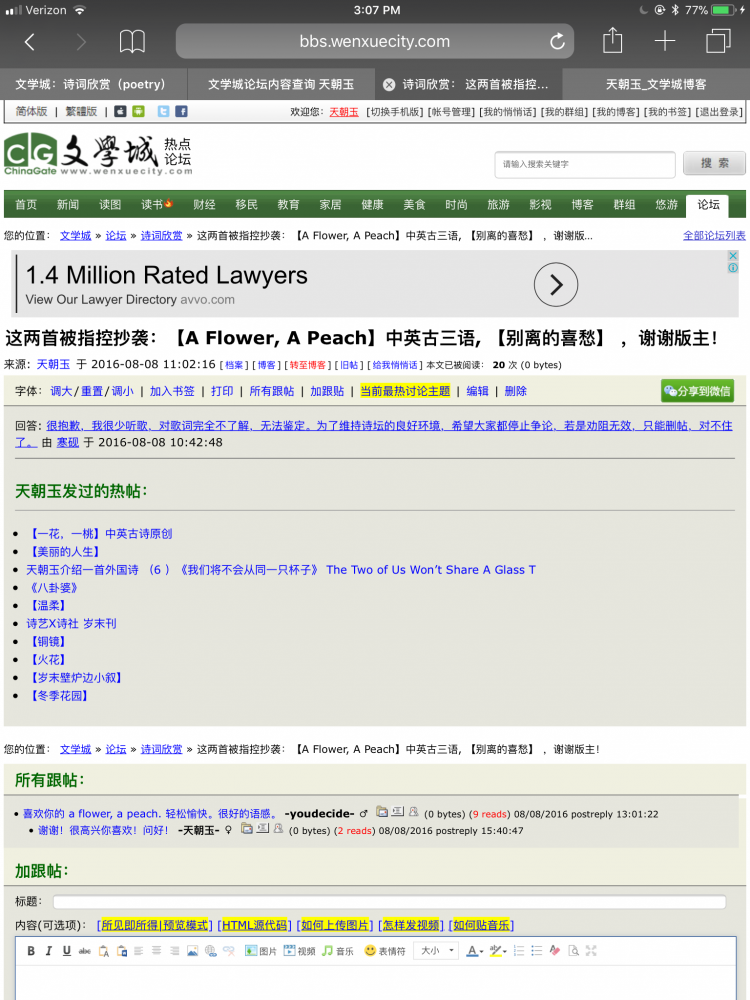
Task: Open Facebook icon in top bar
Action: pos(181,111)
